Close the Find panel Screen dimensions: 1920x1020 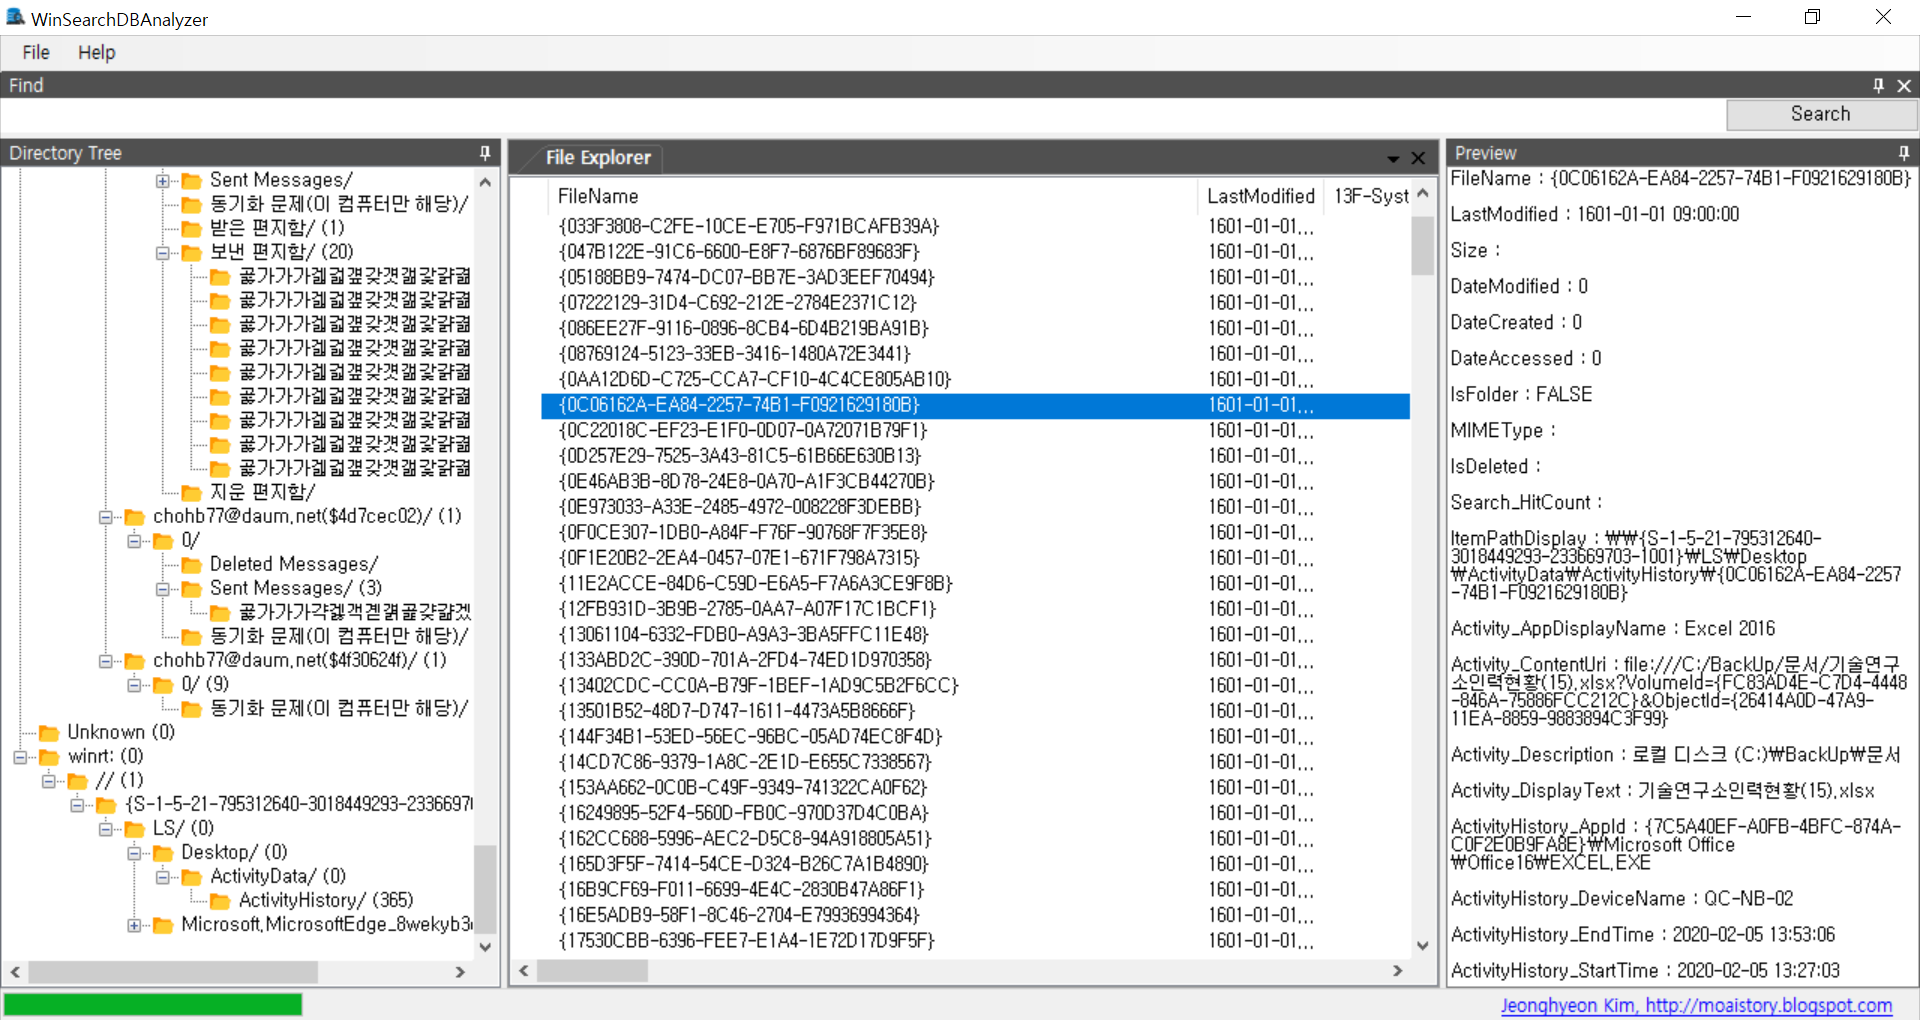click(1904, 85)
